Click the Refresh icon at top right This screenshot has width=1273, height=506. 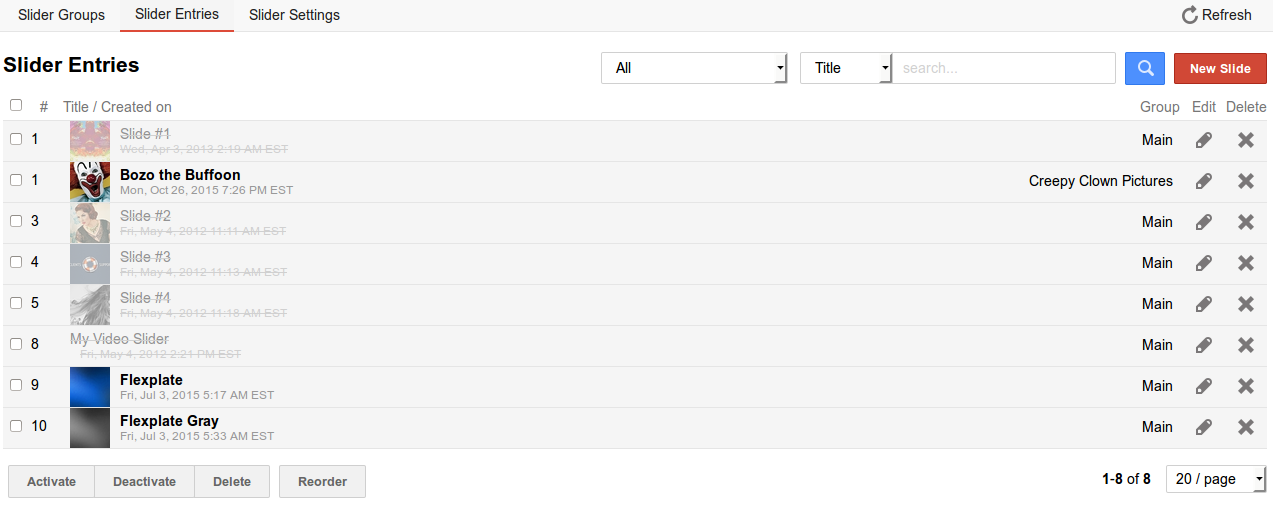click(x=1190, y=15)
